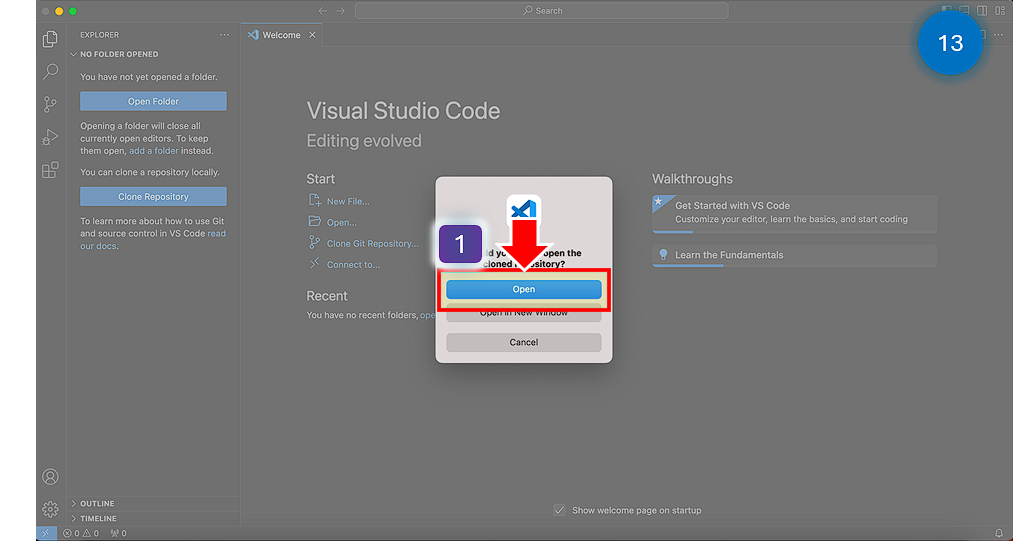Screen dimensions: 1013x541
Task: Go forward using the title bar arrow
Action: pos(340,11)
